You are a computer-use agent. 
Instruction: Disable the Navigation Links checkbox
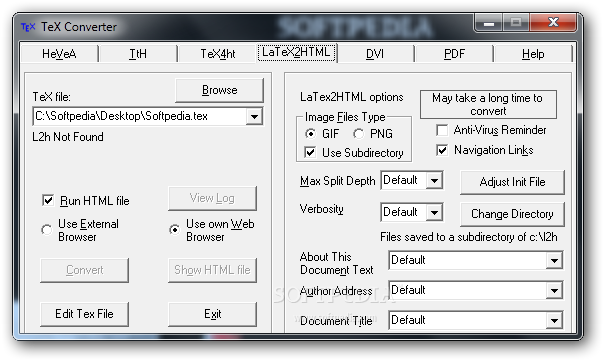(x=442, y=150)
